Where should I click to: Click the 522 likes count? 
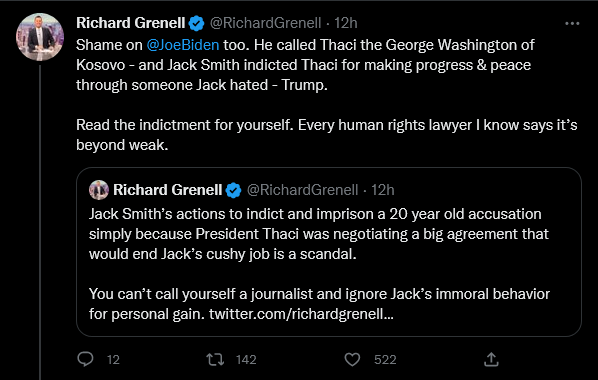(385, 360)
